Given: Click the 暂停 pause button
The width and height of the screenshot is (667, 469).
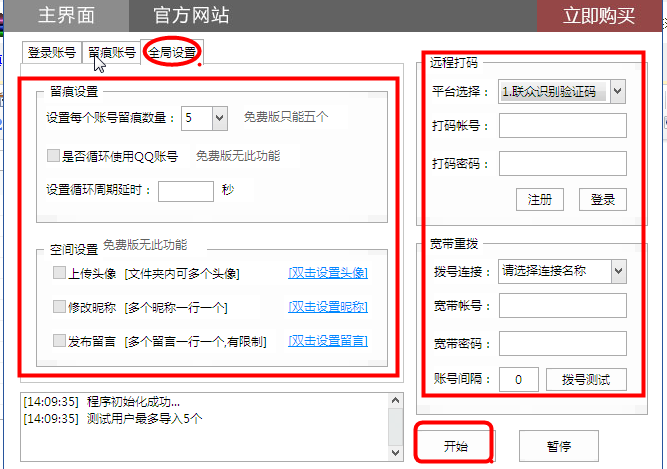Looking at the screenshot, I should coord(559,446).
